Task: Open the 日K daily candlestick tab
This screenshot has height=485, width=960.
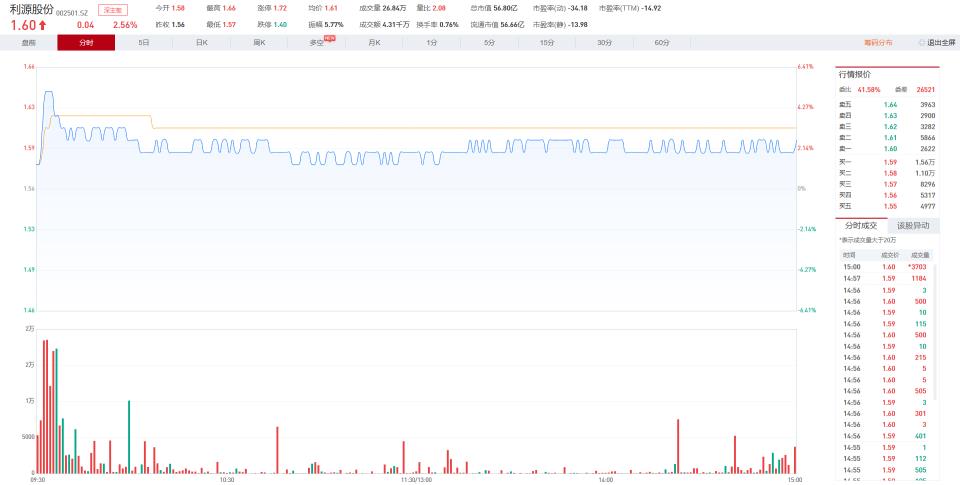Action: click(x=201, y=43)
